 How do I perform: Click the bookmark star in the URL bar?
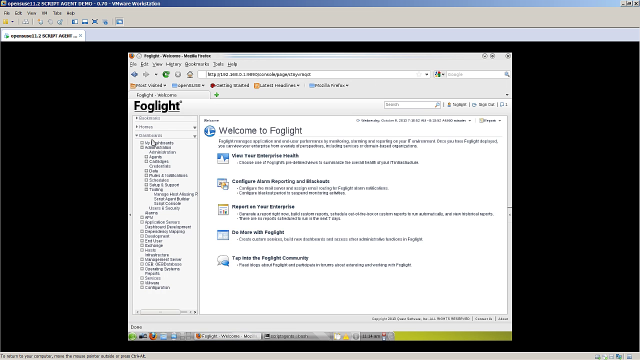click(x=419, y=74)
